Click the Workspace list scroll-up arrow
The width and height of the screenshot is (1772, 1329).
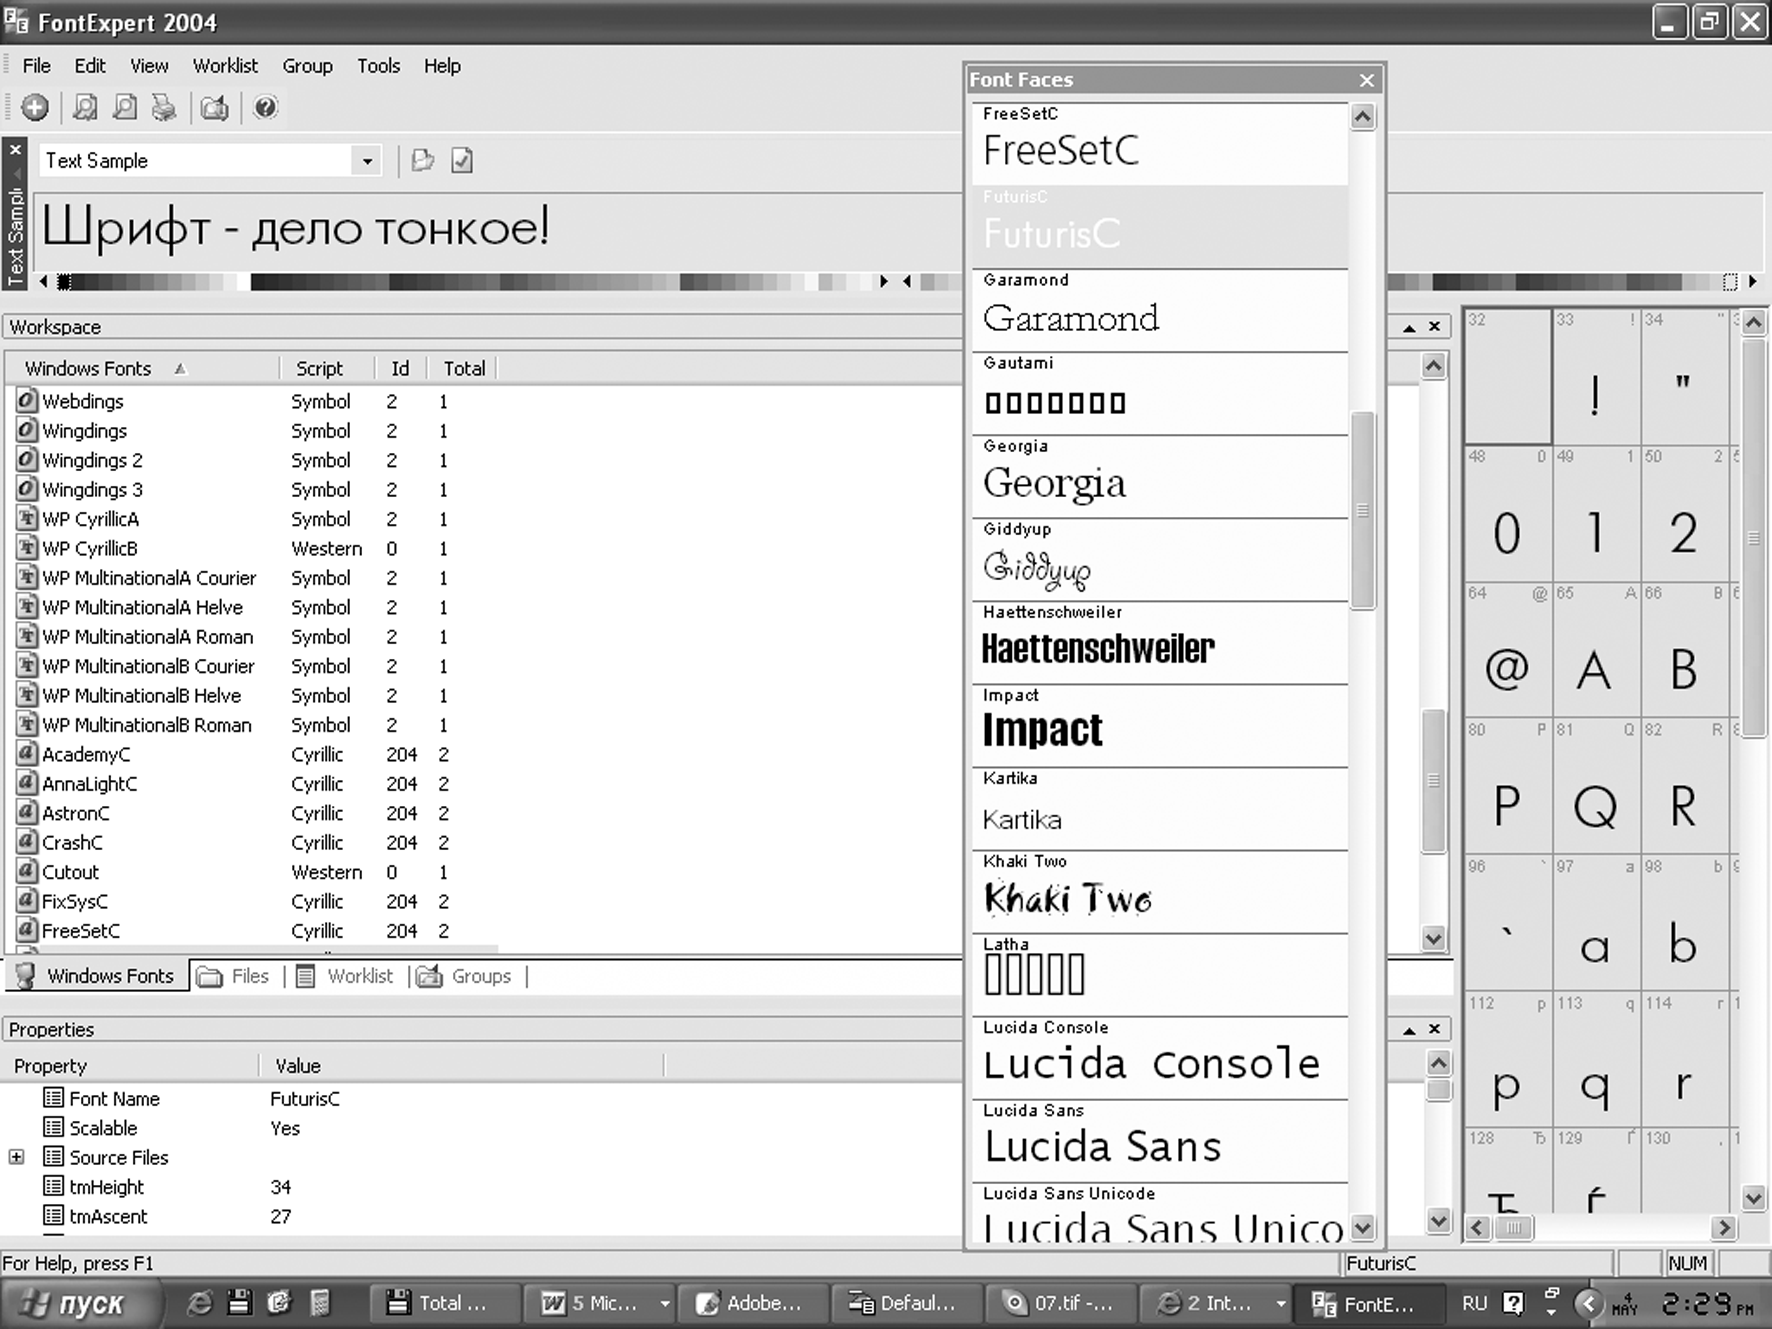click(x=1433, y=366)
